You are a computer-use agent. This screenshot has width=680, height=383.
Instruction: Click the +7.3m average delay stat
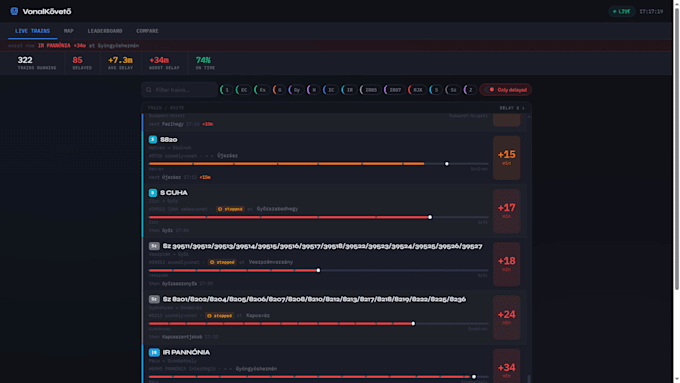pyautogui.click(x=121, y=63)
